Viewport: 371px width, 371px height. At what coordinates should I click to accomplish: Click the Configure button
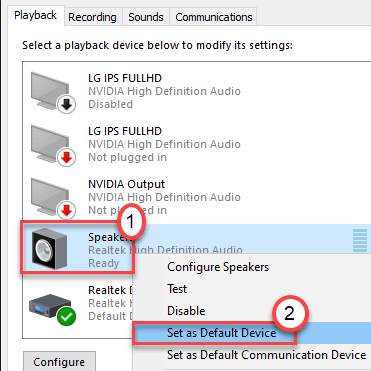click(x=59, y=361)
